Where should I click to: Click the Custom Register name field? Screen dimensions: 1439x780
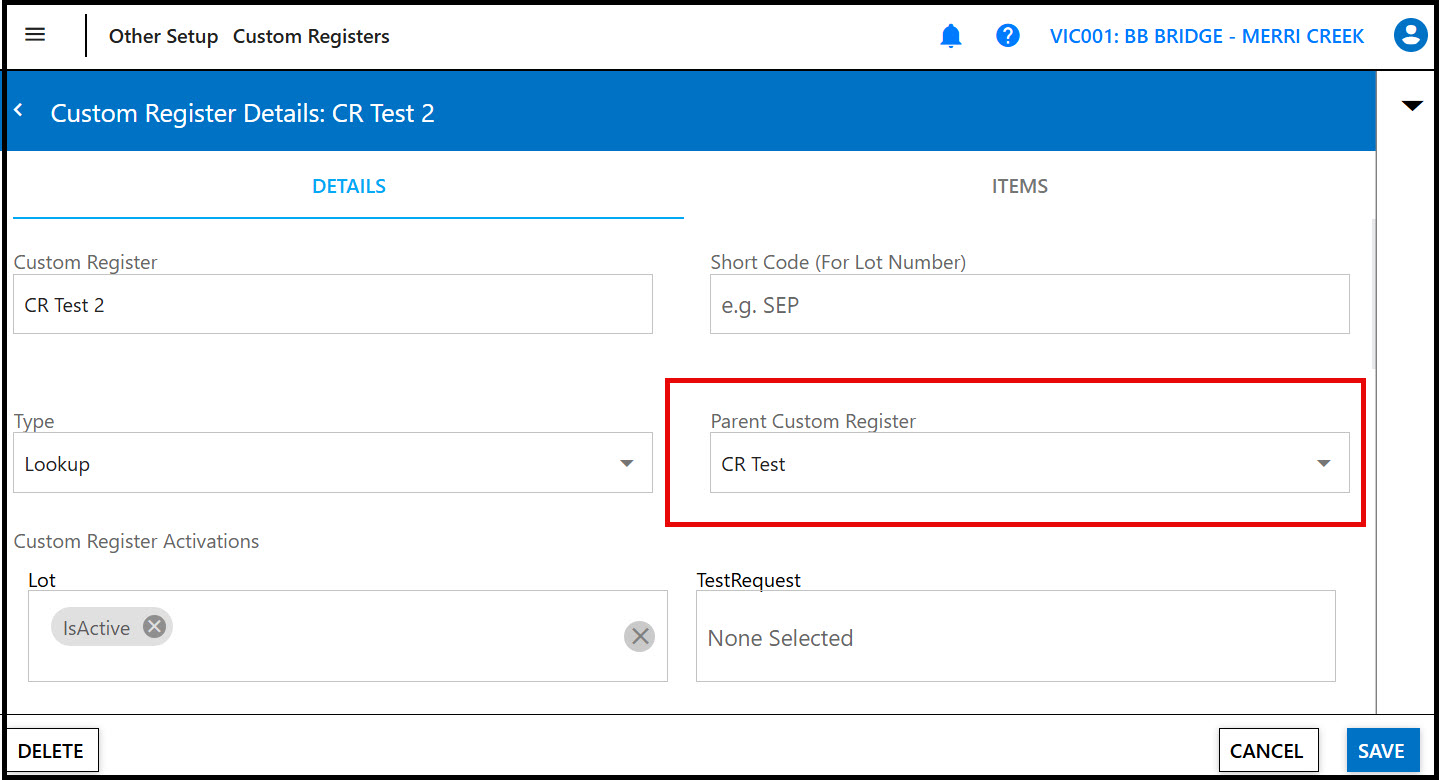(333, 305)
